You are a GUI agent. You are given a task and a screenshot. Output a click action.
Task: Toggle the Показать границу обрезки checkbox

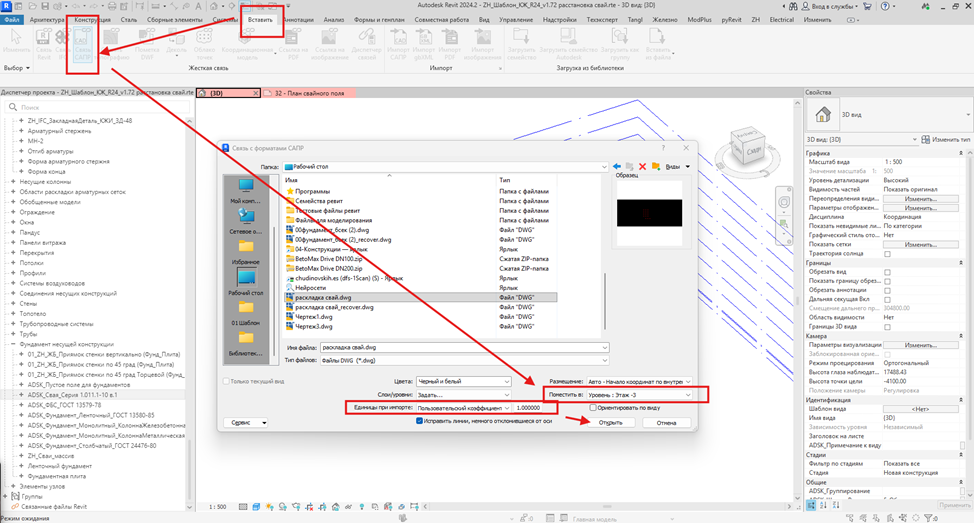(887, 281)
